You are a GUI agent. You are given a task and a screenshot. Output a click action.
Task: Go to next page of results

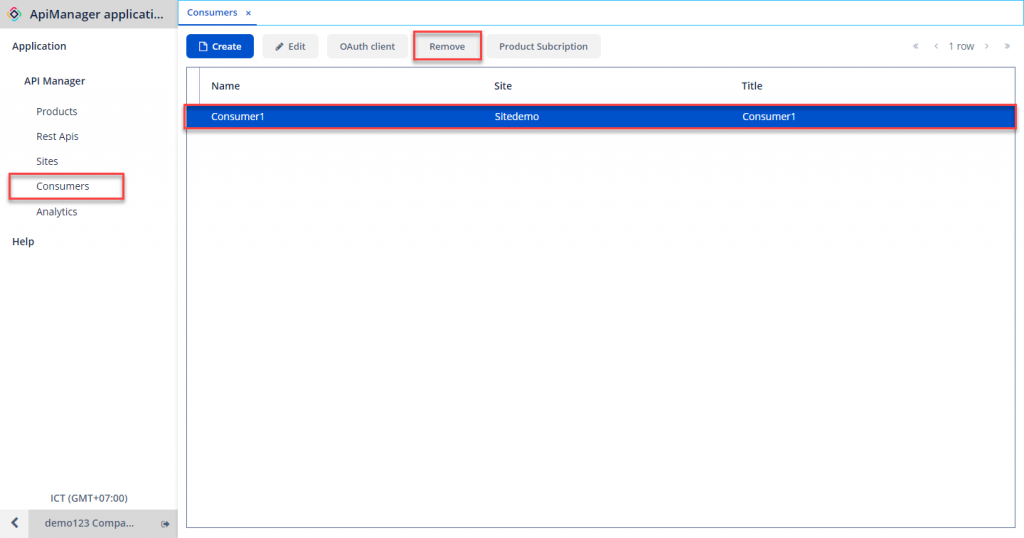[986, 46]
